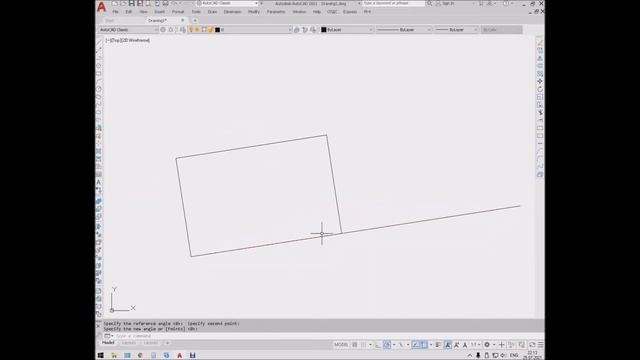
Task: Open status bar customization menu icon
Action: pos(540,345)
